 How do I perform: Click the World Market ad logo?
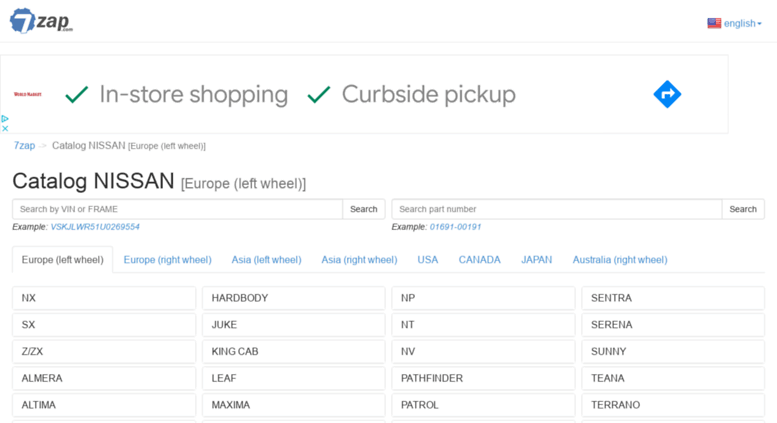tap(28, 94)
